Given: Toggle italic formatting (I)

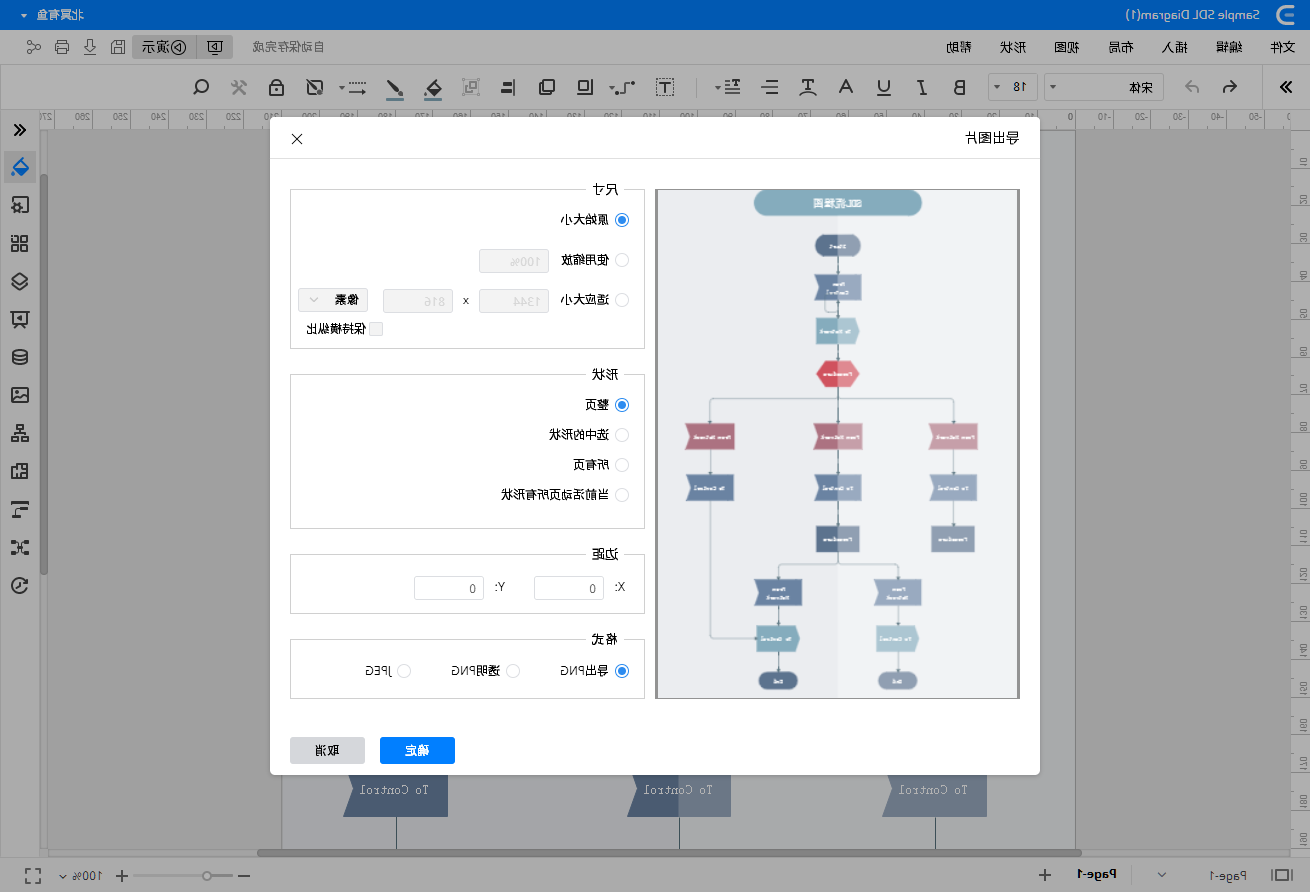Looking at the screenshot, I should pos(922,87).
